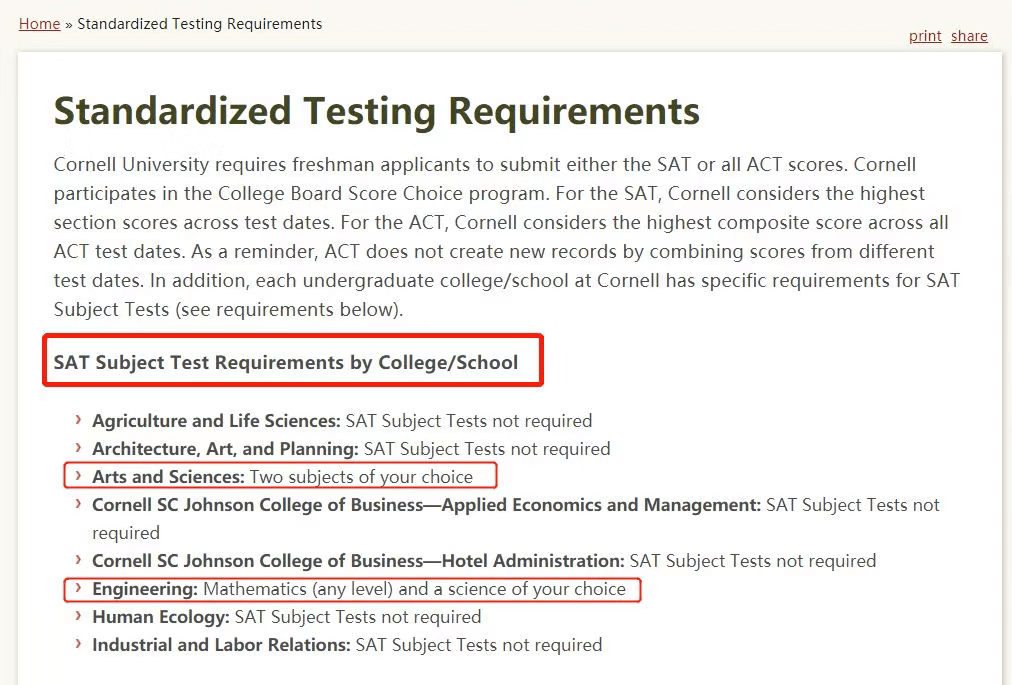Select the Agriculture and Life Sciences list item
The image size is (1012, 685).
tap(342, 421)
